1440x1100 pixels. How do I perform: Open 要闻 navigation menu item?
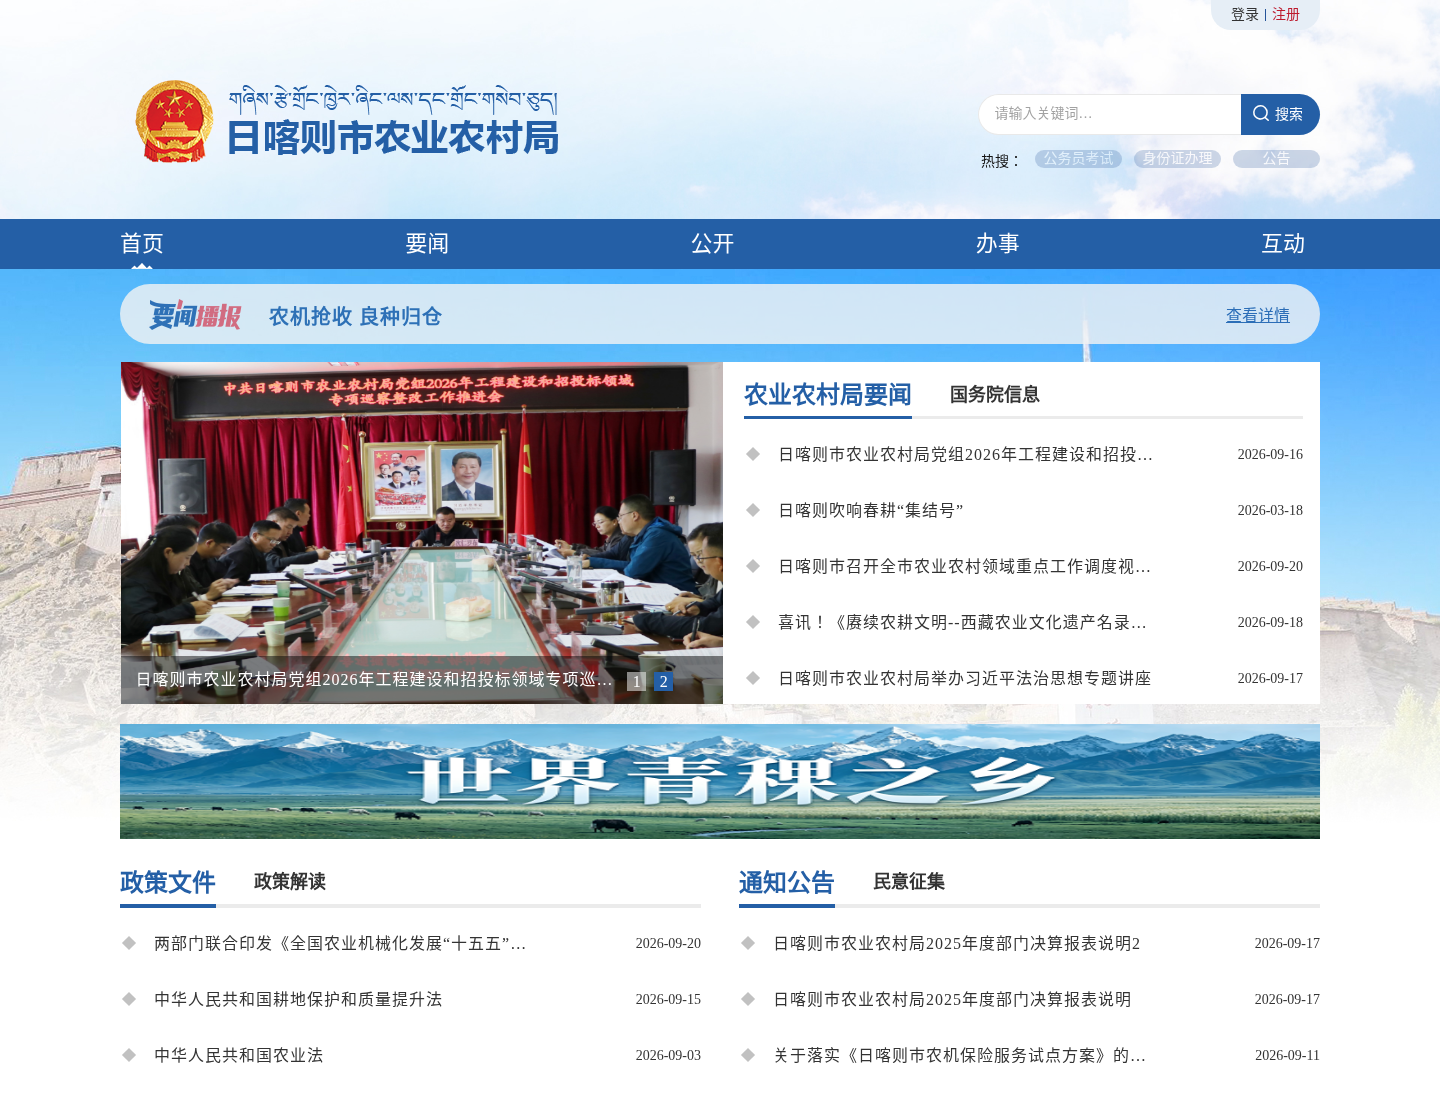pos(427,244)
